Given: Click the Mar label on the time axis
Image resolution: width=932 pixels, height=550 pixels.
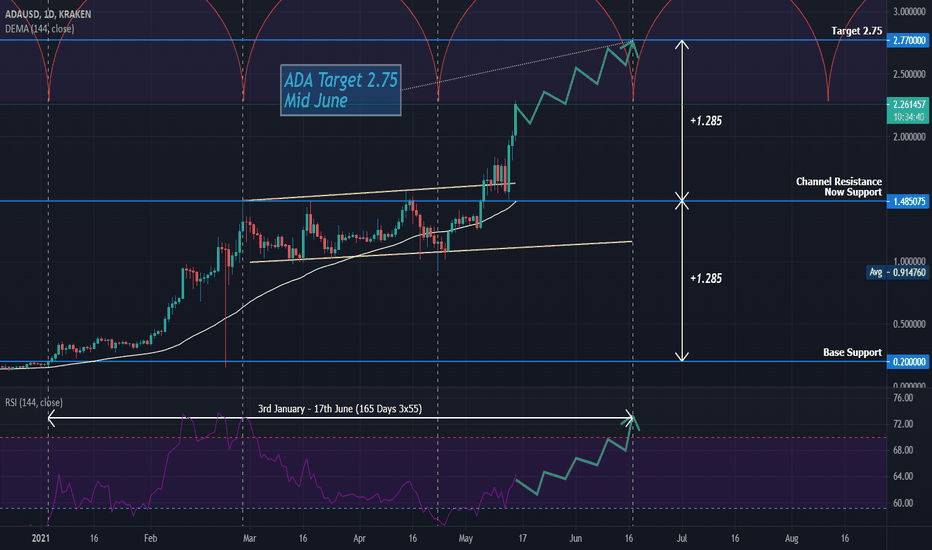Looking at the screenshot, I should tap(250, 539).
